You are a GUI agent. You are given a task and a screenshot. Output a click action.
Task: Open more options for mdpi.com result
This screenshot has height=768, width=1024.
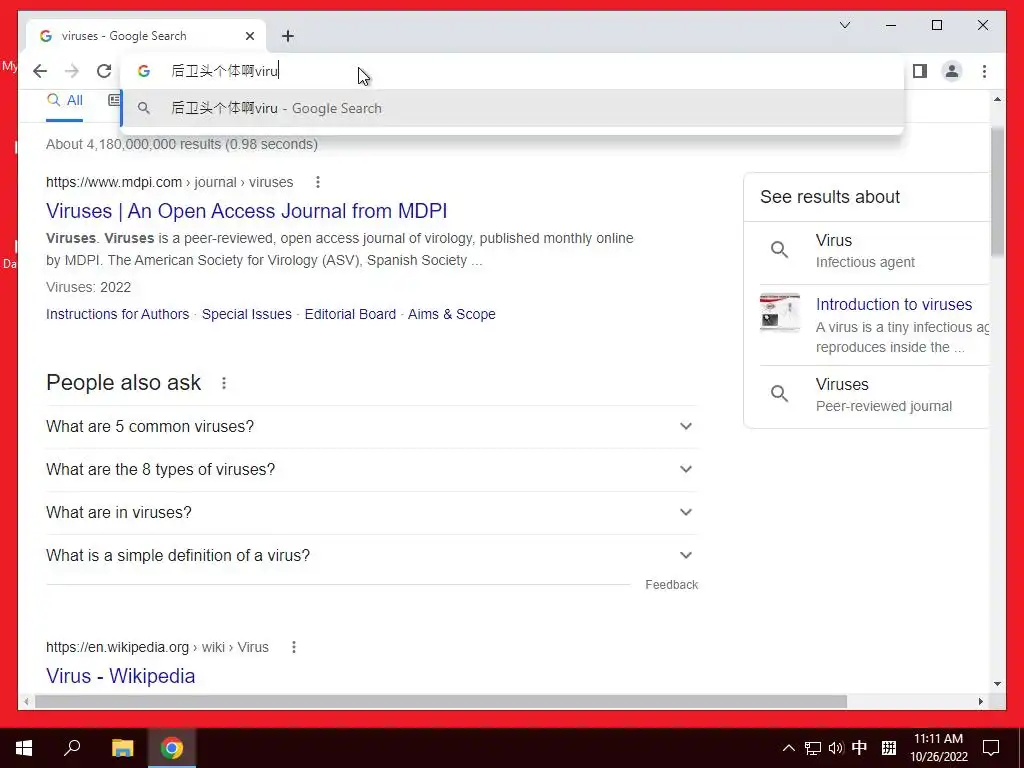click(x=318, y=182)
